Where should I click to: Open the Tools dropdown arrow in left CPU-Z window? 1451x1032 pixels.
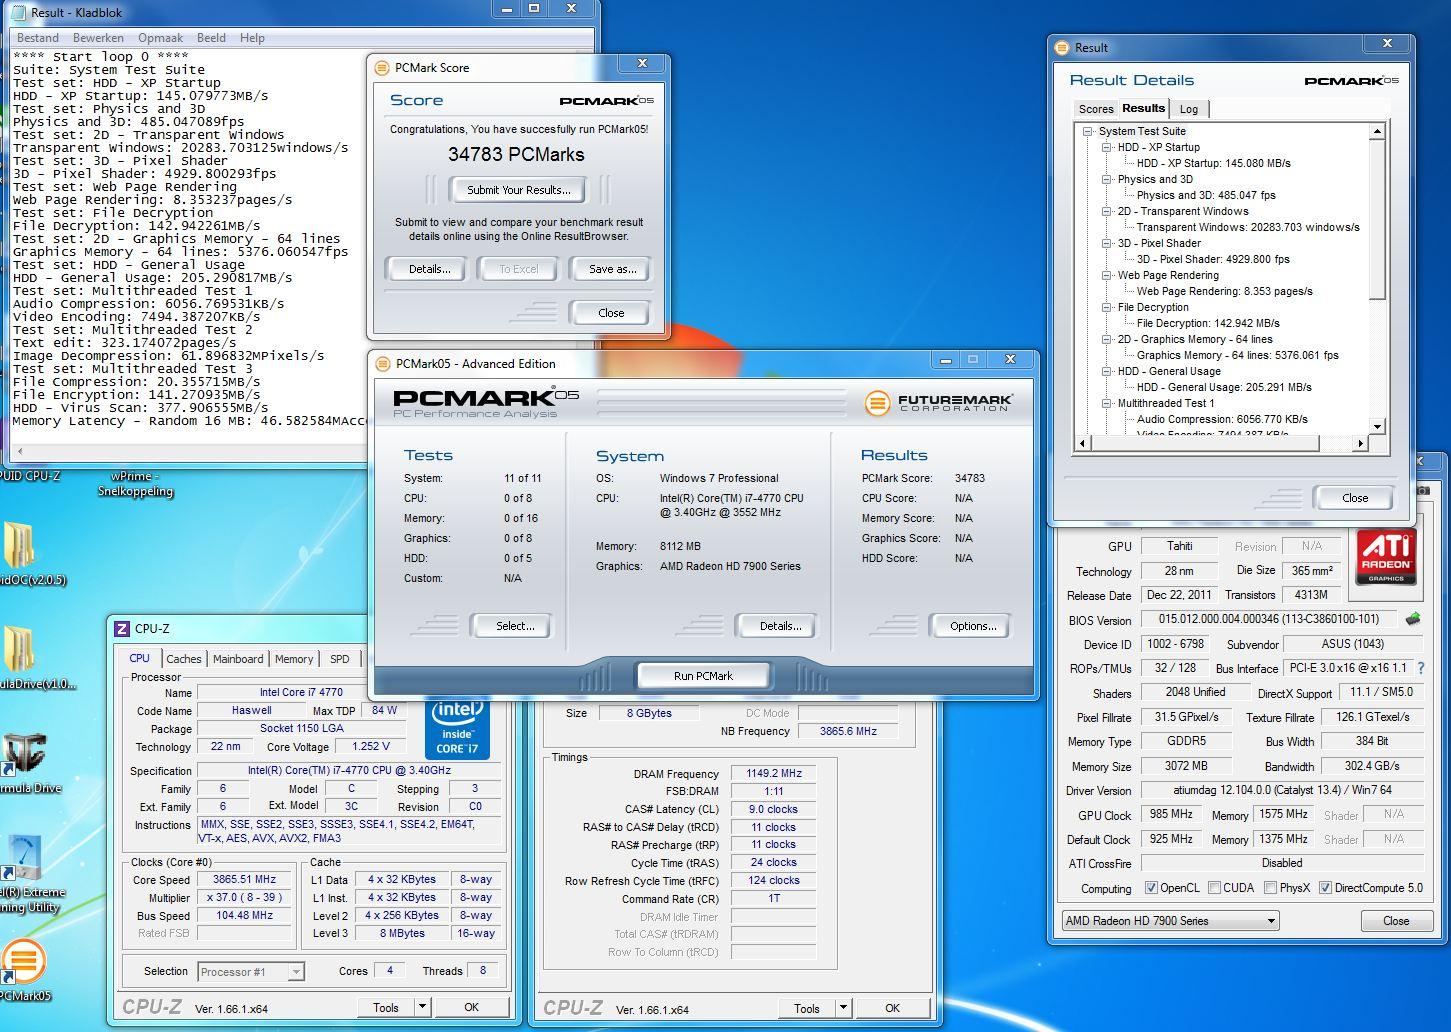point(422,1007)
